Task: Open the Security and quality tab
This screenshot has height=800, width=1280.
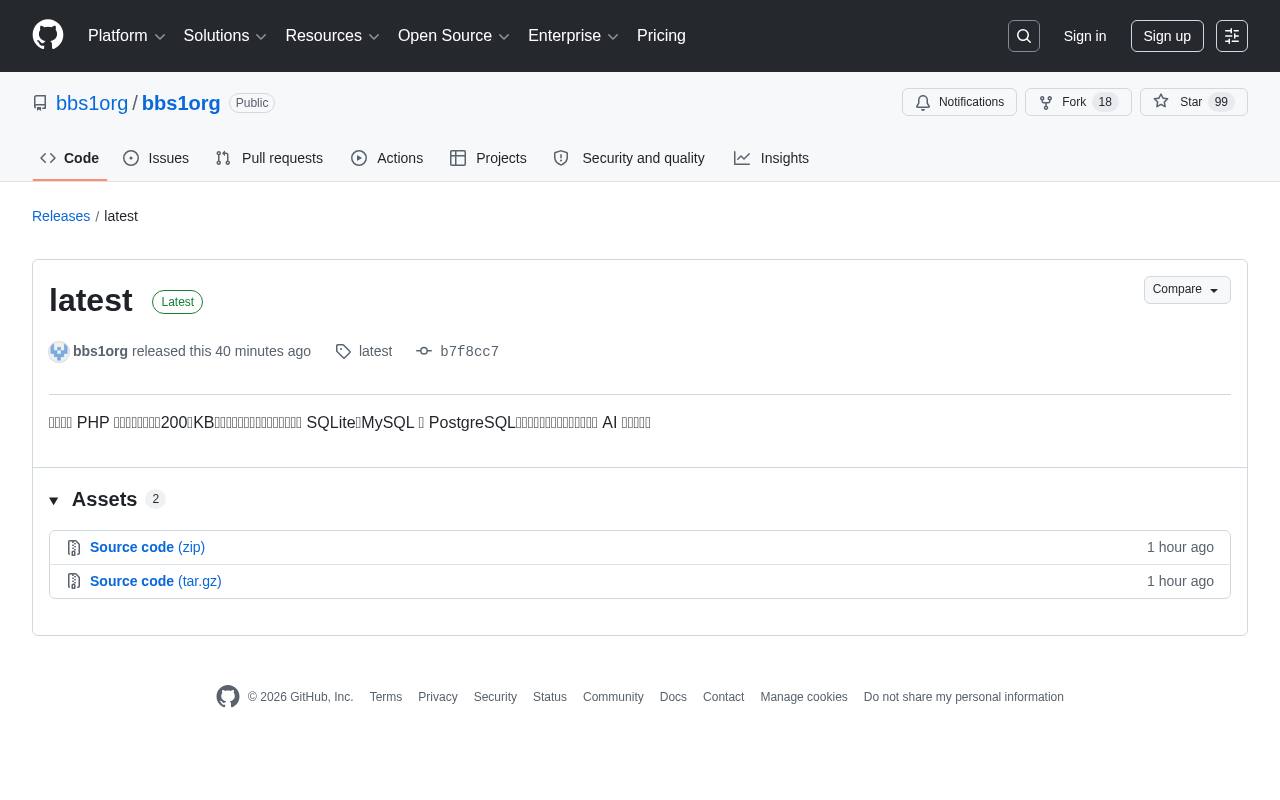Action: (629, 158)
